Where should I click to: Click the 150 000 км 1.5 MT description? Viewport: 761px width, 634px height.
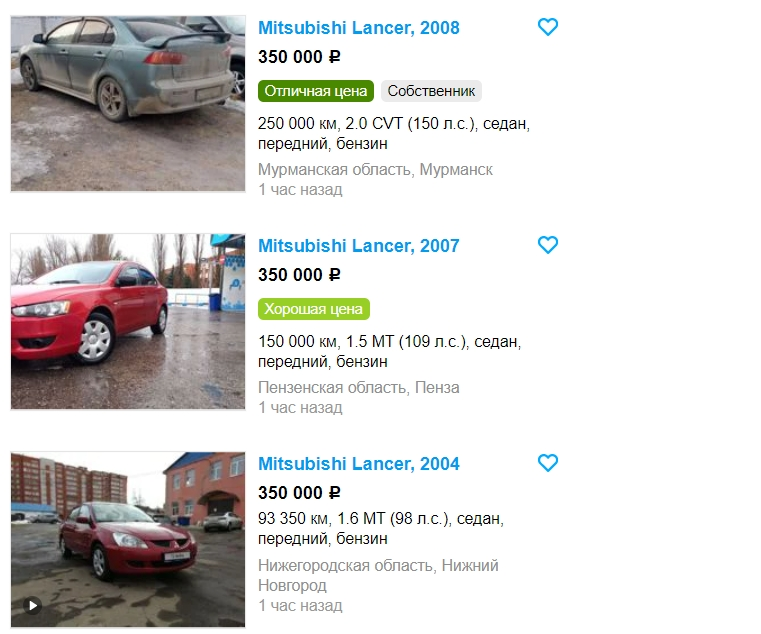point(389,351)
